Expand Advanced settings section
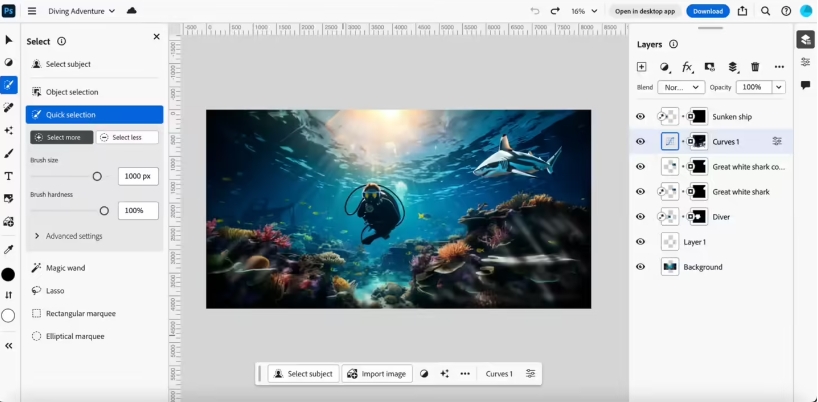The image size is (818, 402). click(x=69, y=236)
